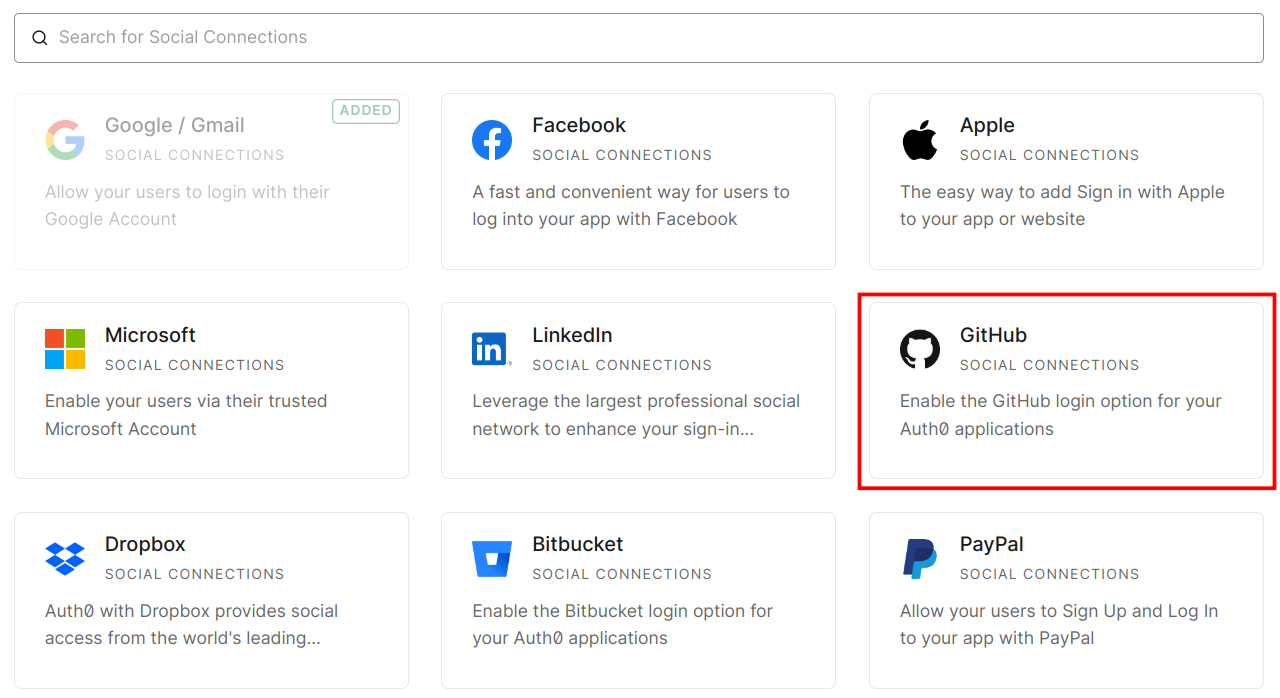Click the Facebook logo icon
Screen dimensions: 1280x698
492,140
